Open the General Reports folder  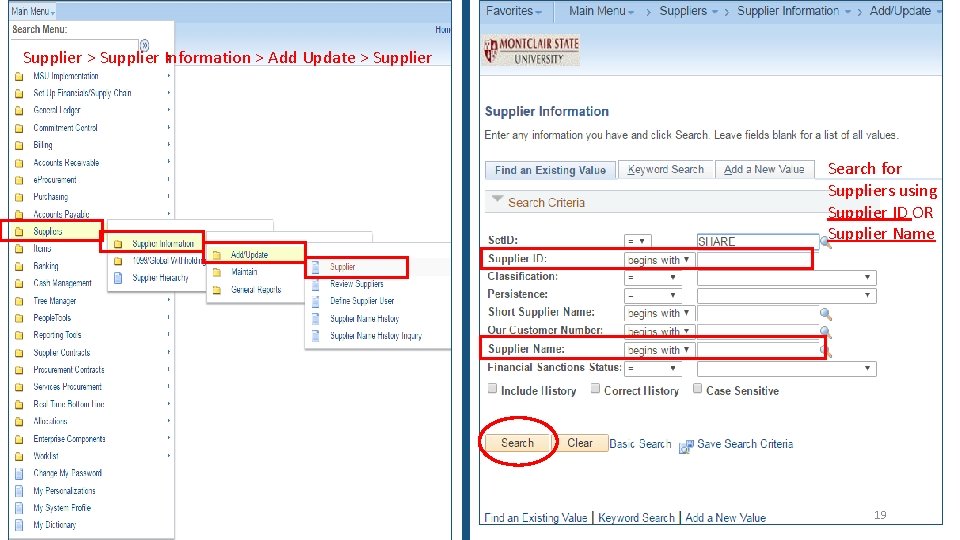(256, 290)
